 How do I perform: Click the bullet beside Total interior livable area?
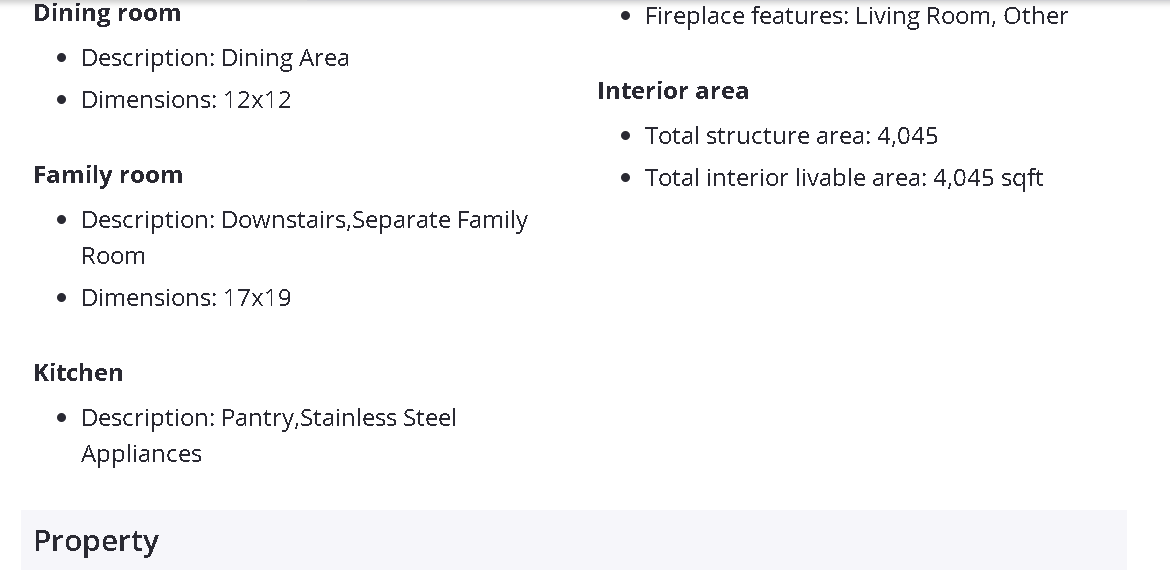(x=626, y=179)
